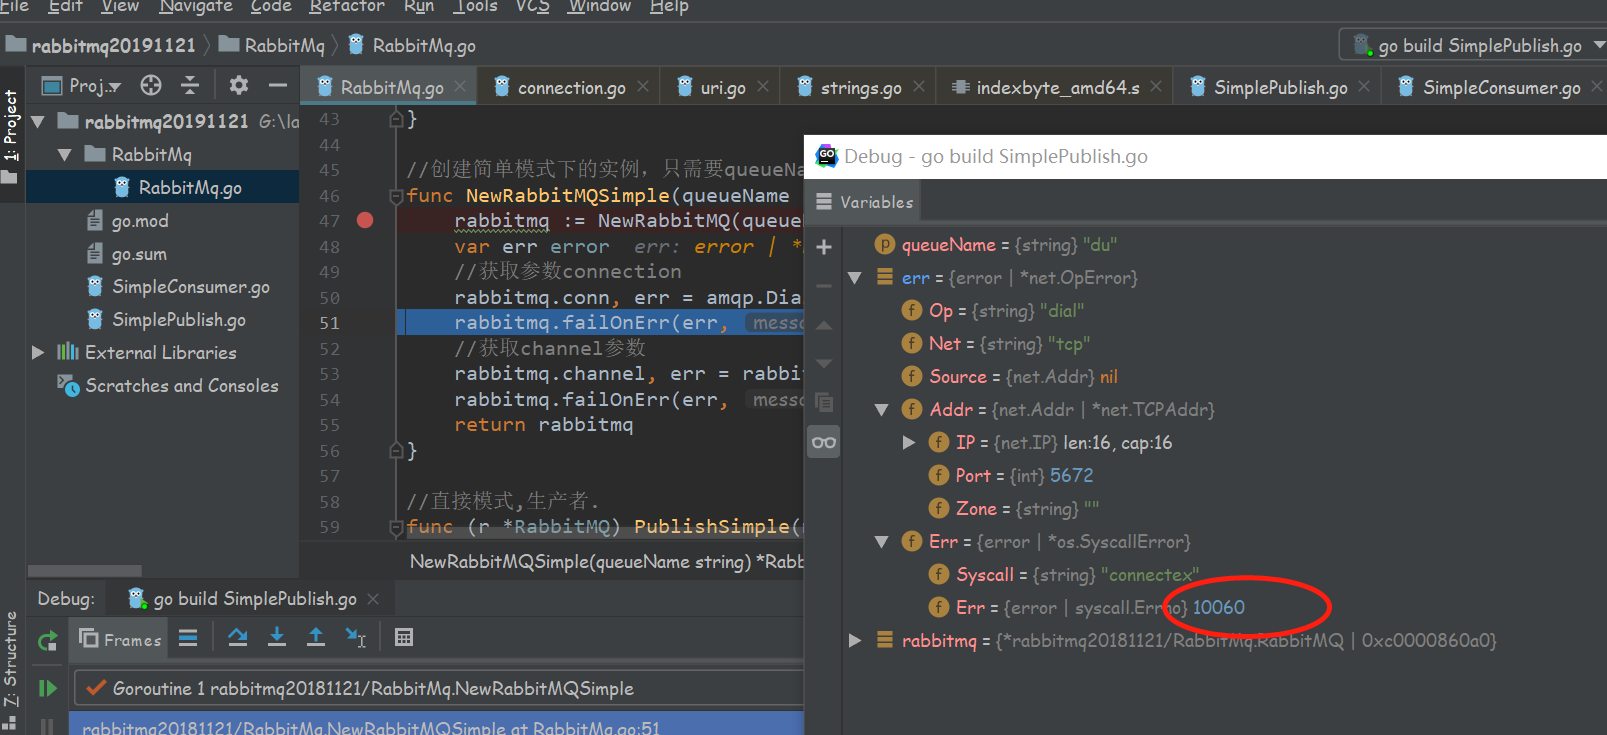Image resolution: width=1607 pixels, height=735 pixels.
Task: Click the evaluate expression calculator icon
Action: [404, 637]
